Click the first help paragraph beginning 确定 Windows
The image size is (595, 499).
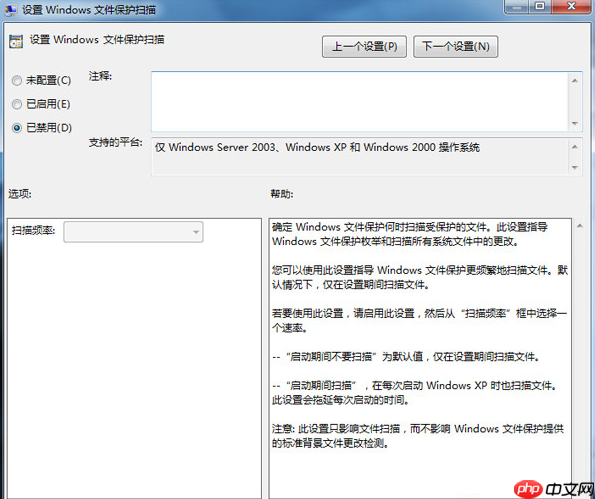click(x=409, y=234)
